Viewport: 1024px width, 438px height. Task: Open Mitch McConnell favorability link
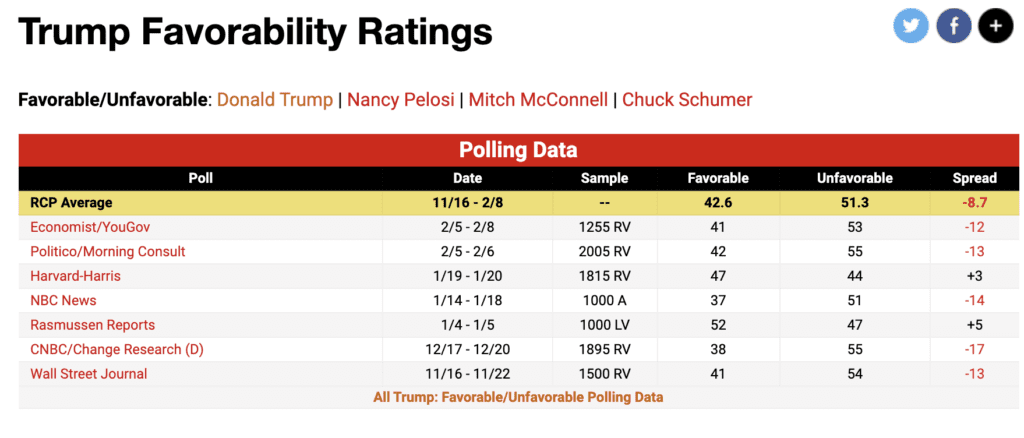click(x=538, y=100)
